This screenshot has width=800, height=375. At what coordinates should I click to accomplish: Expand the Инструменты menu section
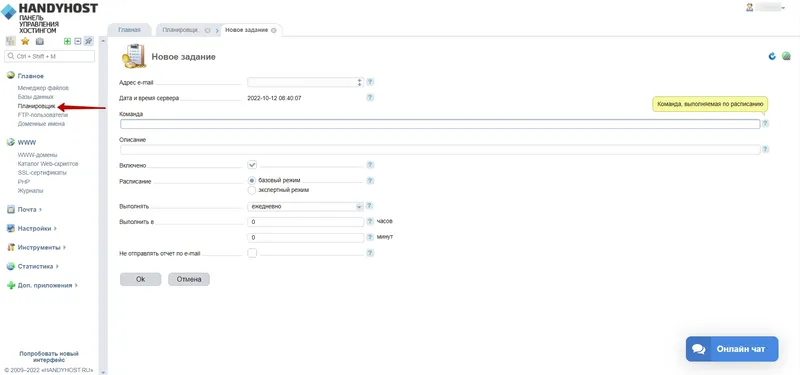pyautogui.click(x=42, y=247)
